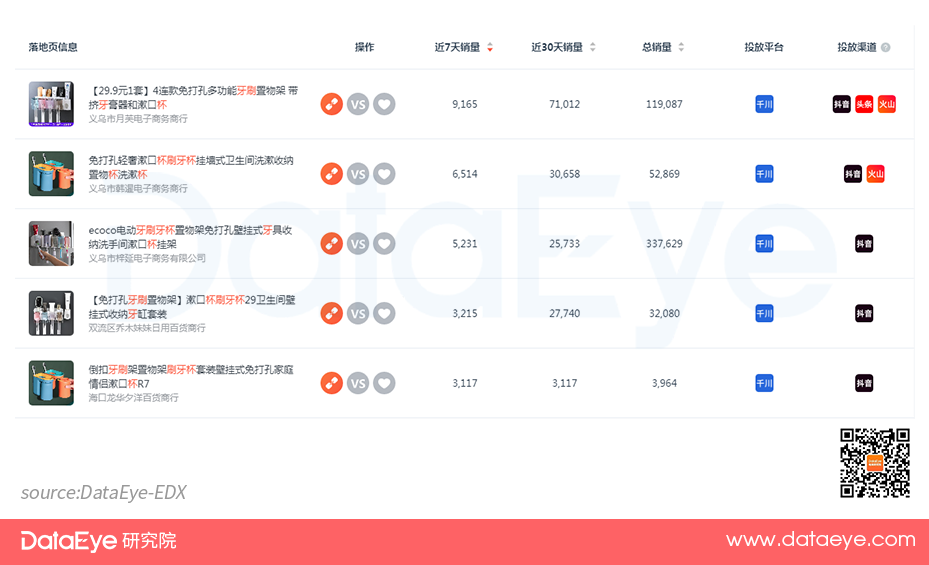Click 操作 column header
The image size is (929, 565).
[x=364, y=47]
